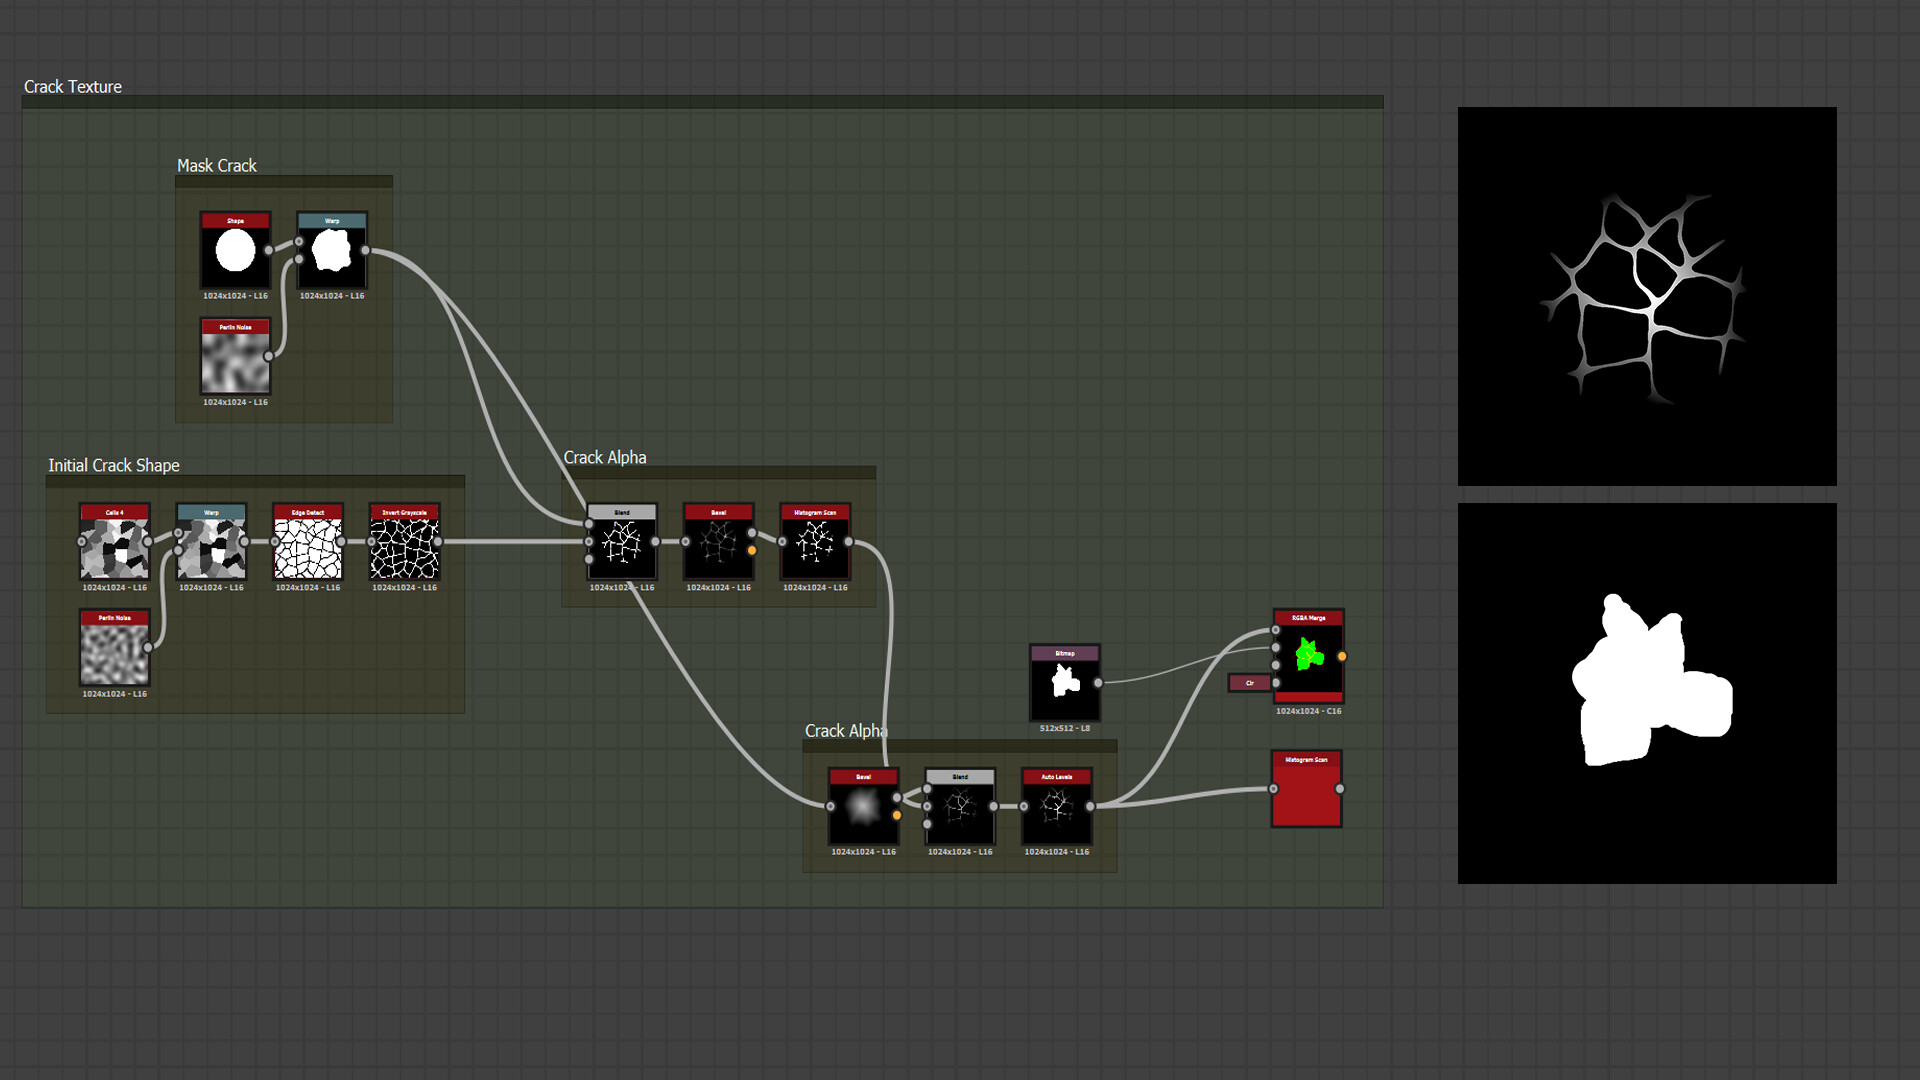Select the white mask preview image
1920x1080 pixels.
[1647, 693]
